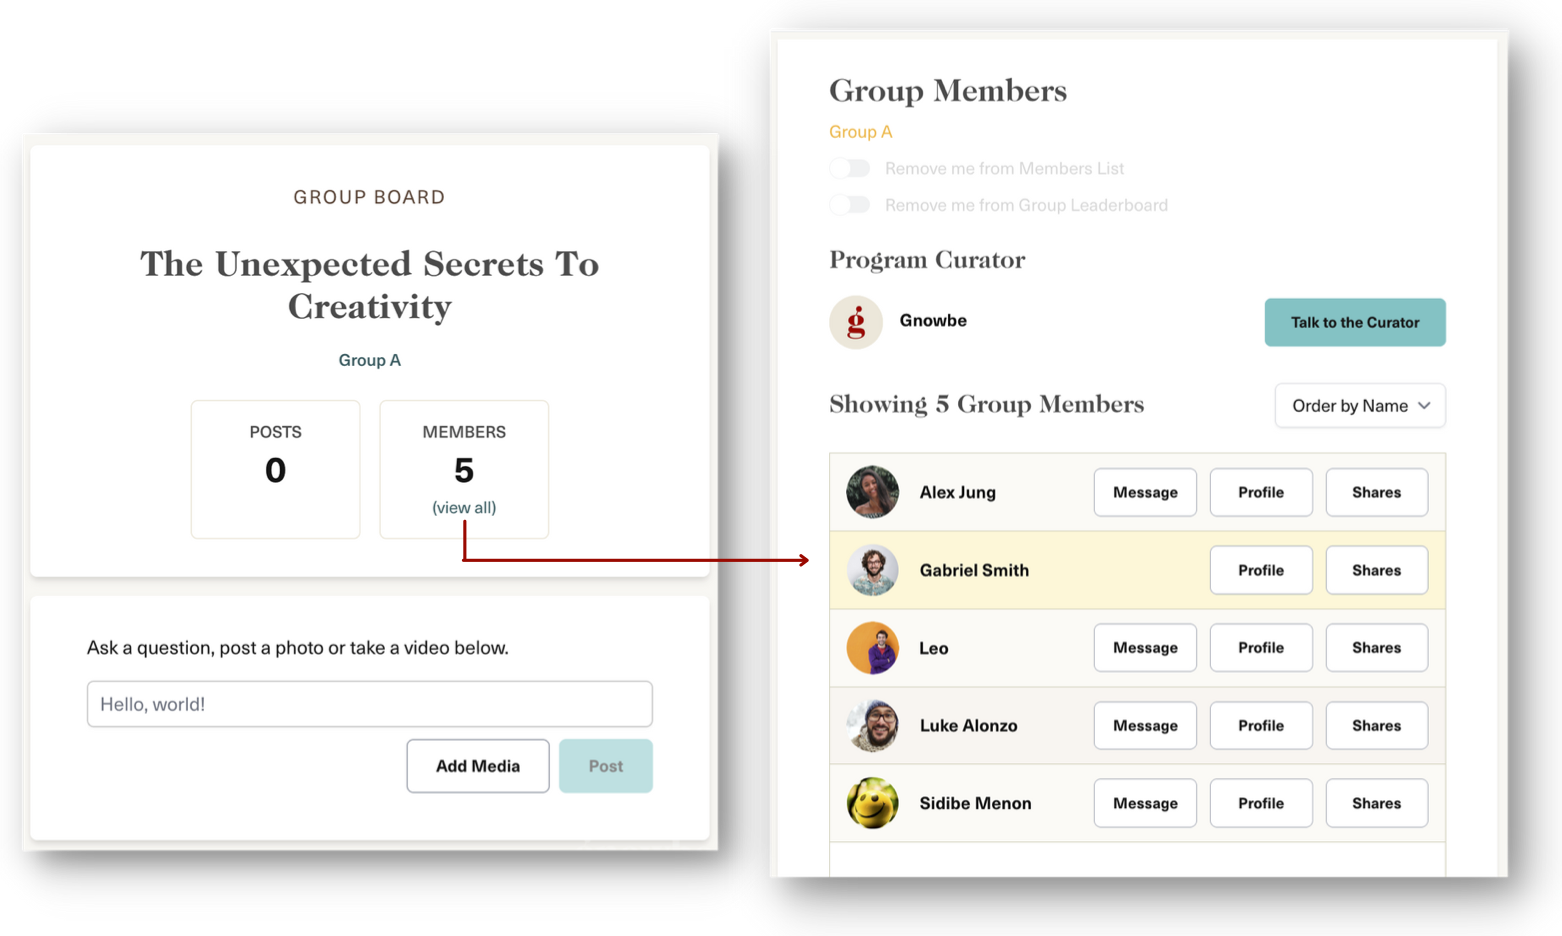Open Sidibe Menon's Profile
This screenshot has height=936, width=1562.
pos(1261,803)
